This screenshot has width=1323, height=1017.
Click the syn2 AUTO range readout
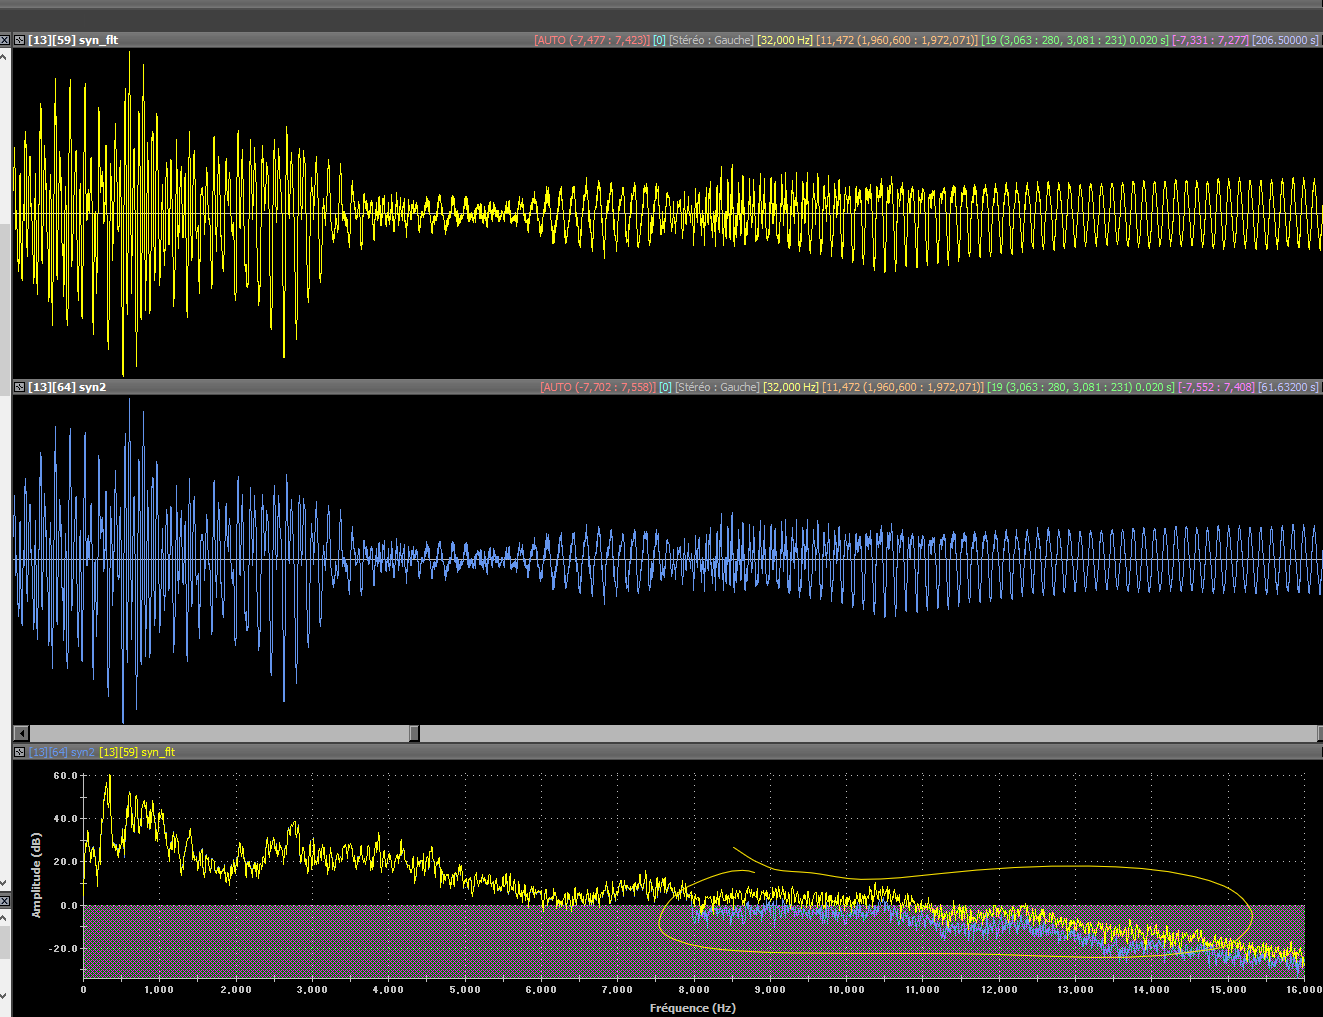[x=598, y=387]
